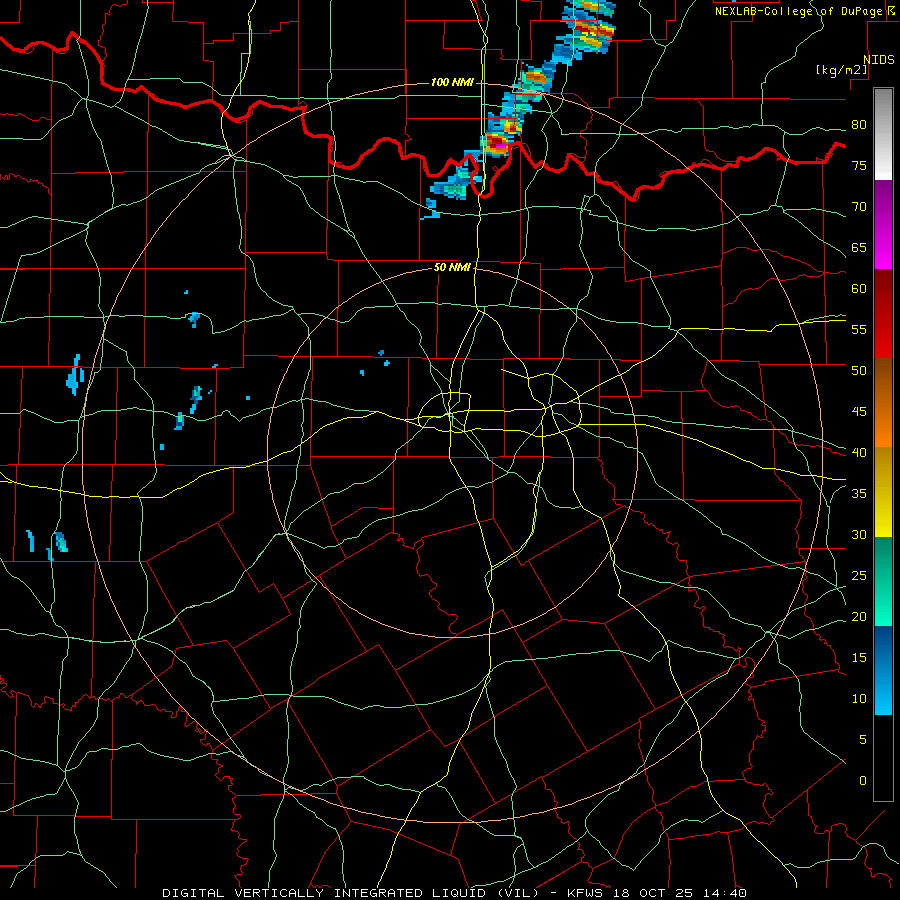Click the gray-white segment of color bar

tap(883, 134)
